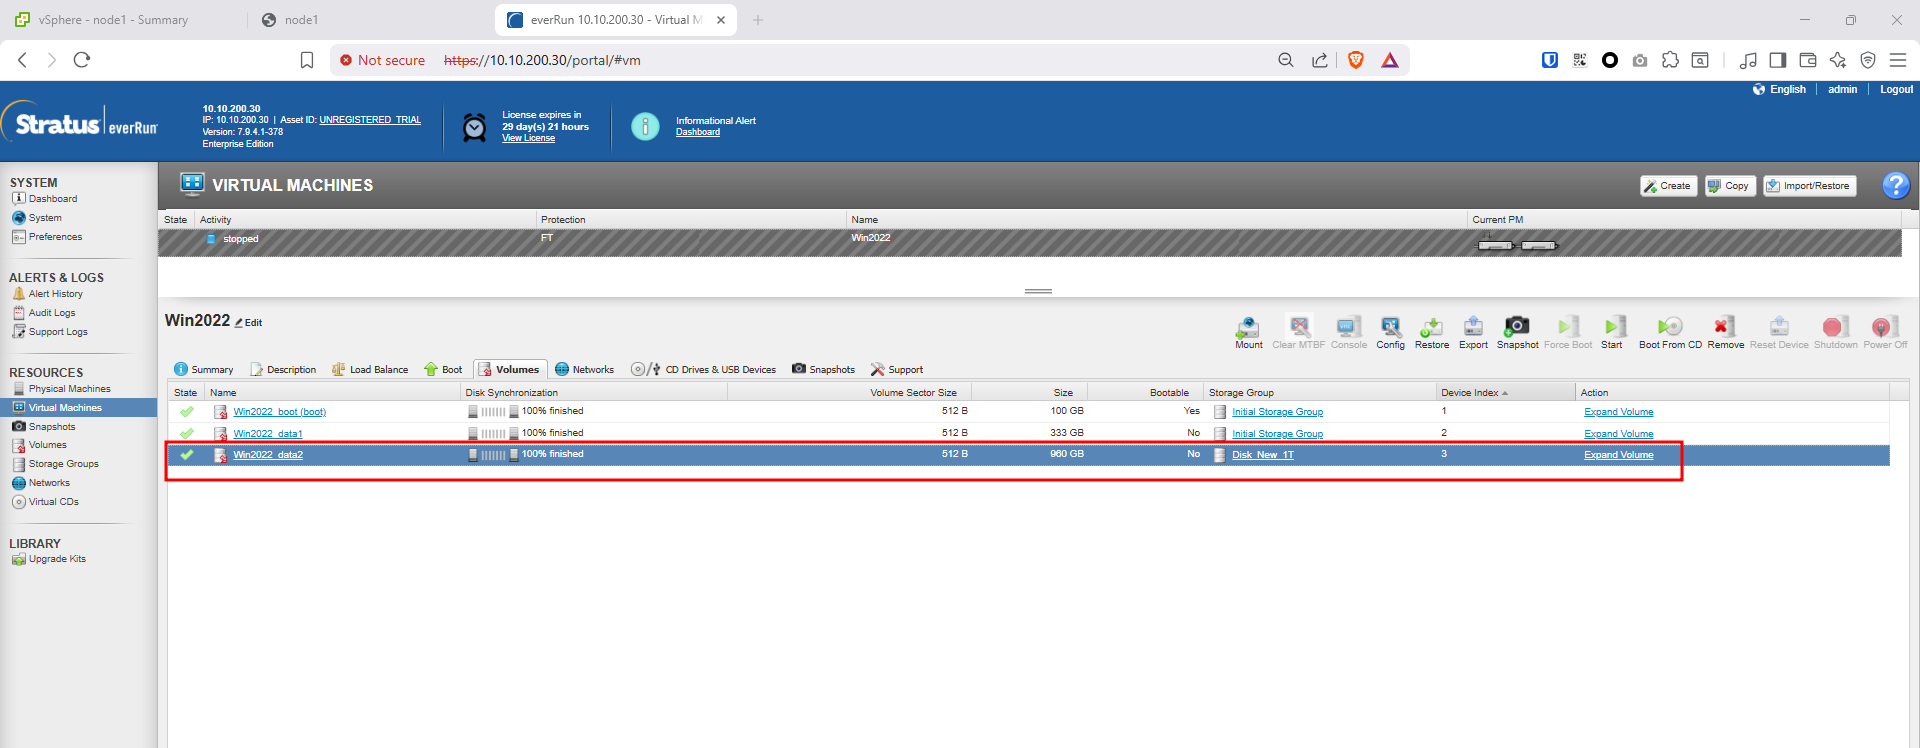Sort by Device Index column header
Screen dimensions: 1920x748
[x=1470, y=393]
